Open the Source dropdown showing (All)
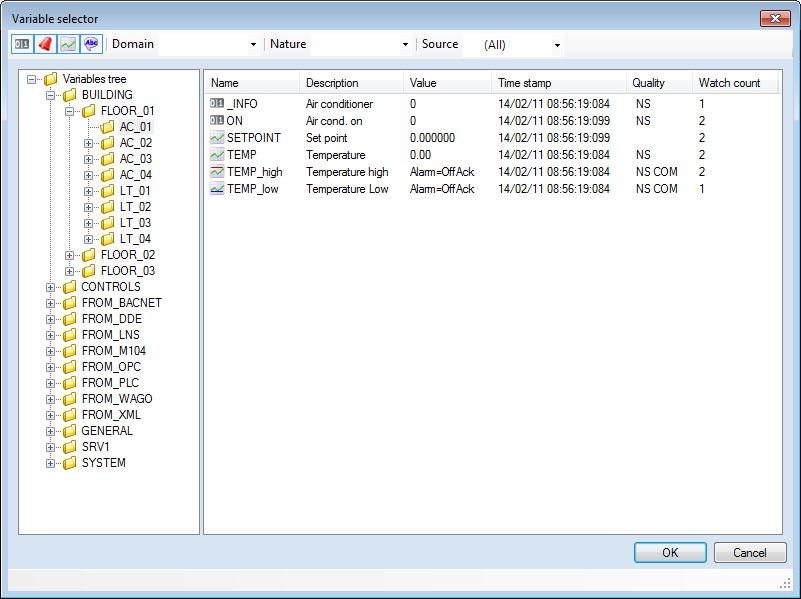Viewport: 801px width, 599px height. (x=520, y=45)
